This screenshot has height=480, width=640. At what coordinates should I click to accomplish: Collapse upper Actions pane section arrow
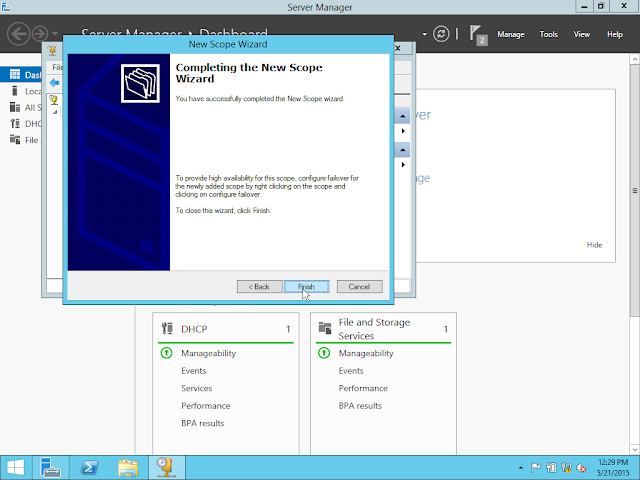pyautogui.click(x=402, y=116)
